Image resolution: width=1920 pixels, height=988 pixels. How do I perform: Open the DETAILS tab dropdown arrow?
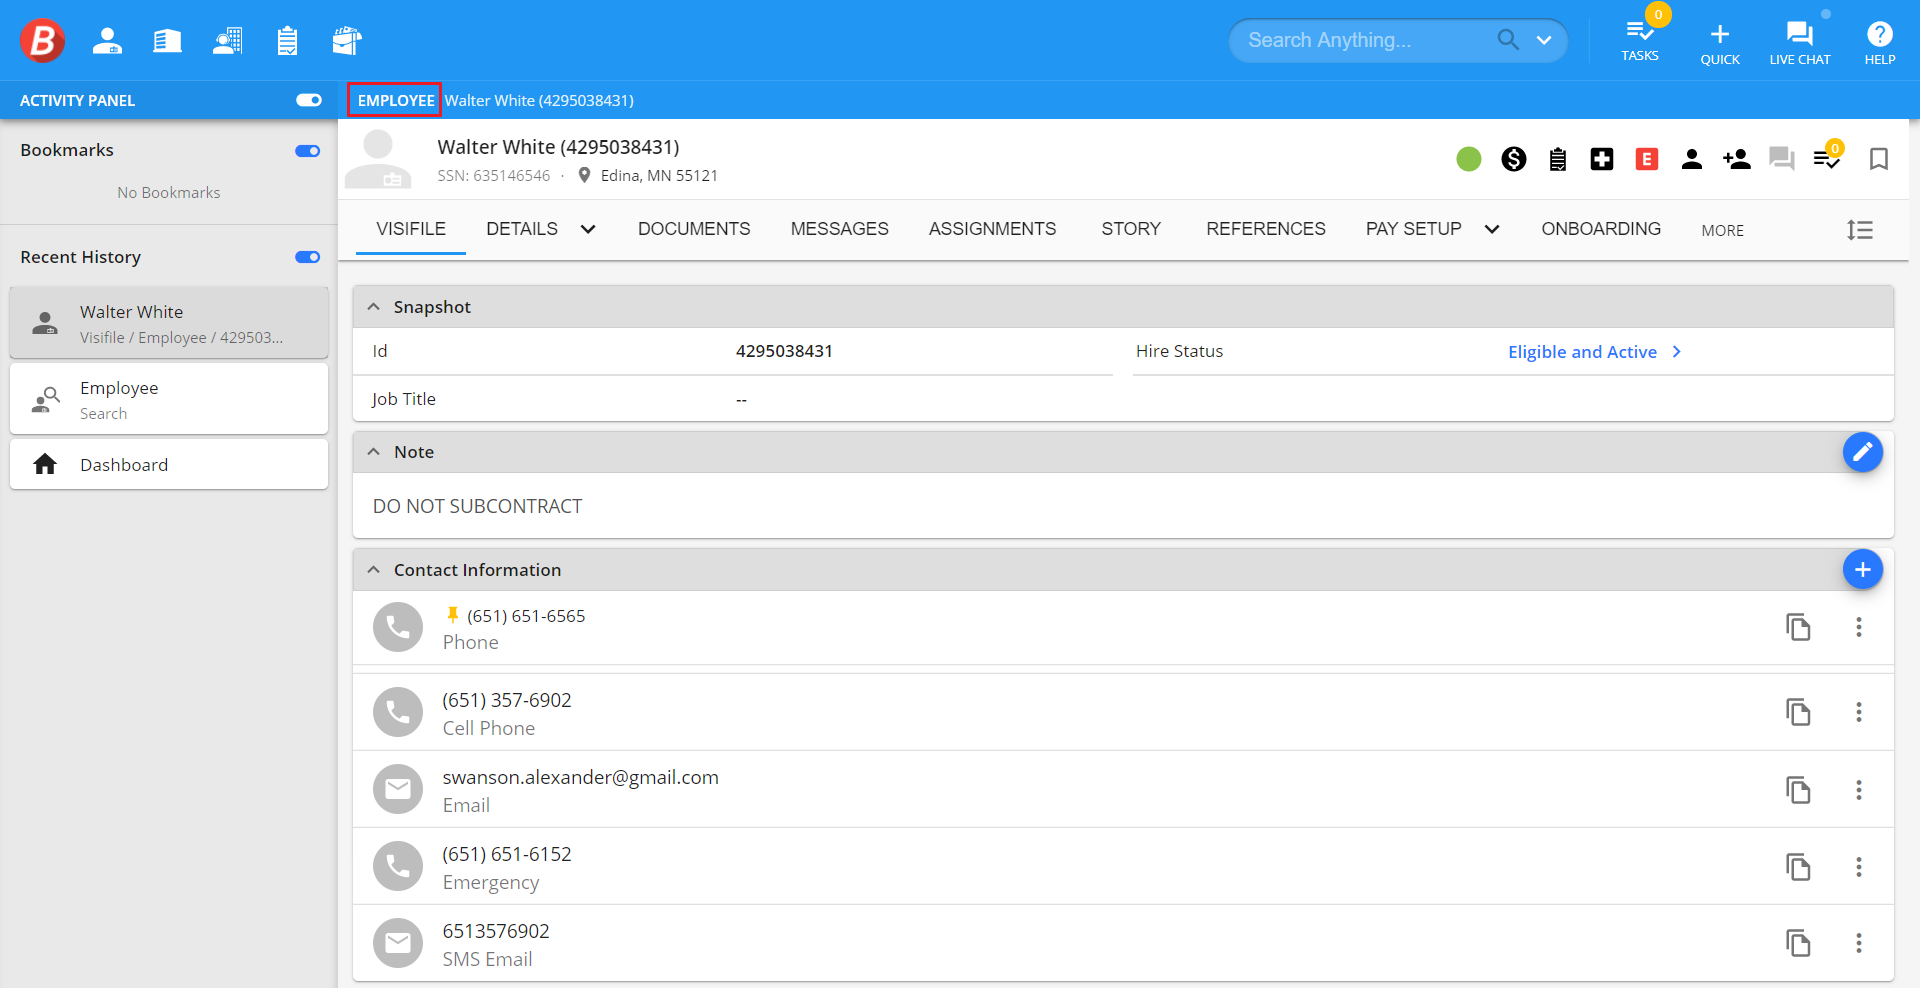click(x=588, y=229)
